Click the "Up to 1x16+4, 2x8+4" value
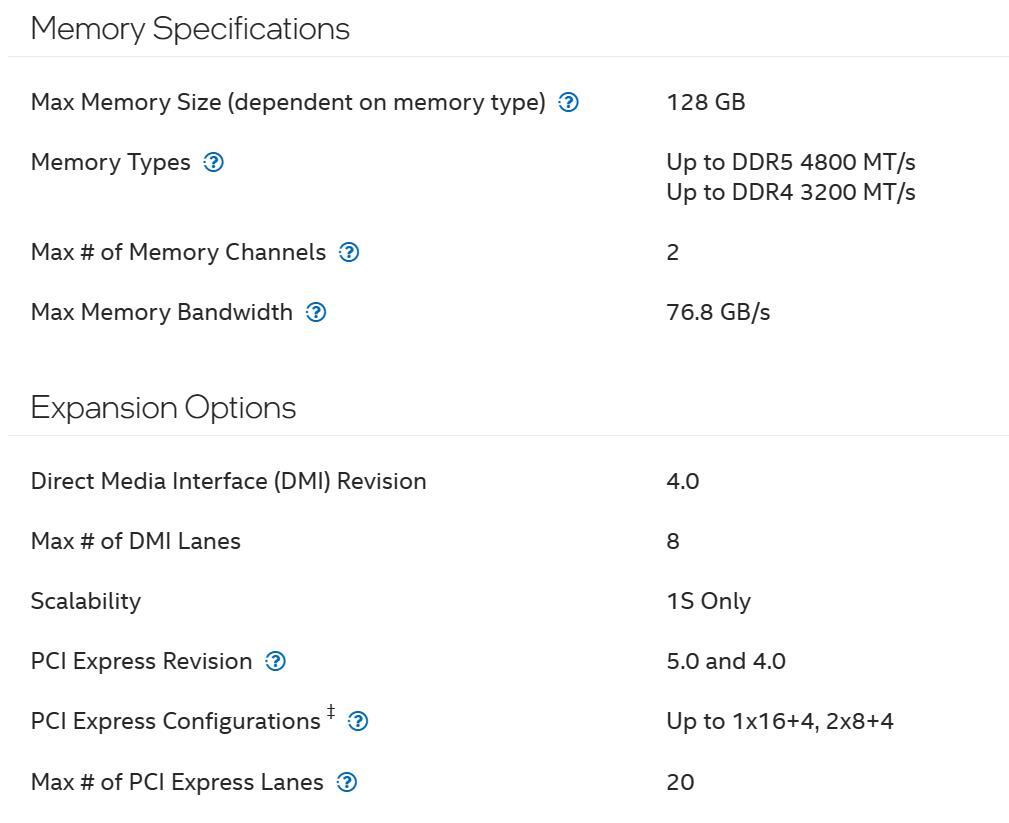Viewport: 1009px width, 823px height. click(779, 721)
